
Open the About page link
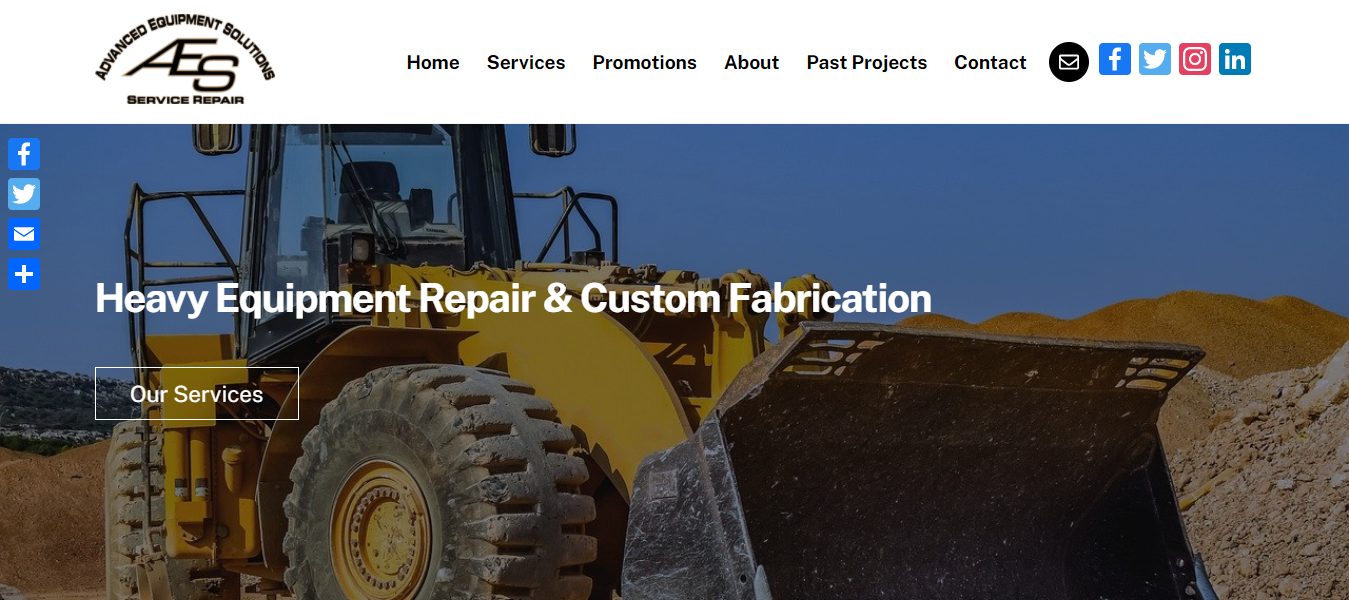click(752, 62)
